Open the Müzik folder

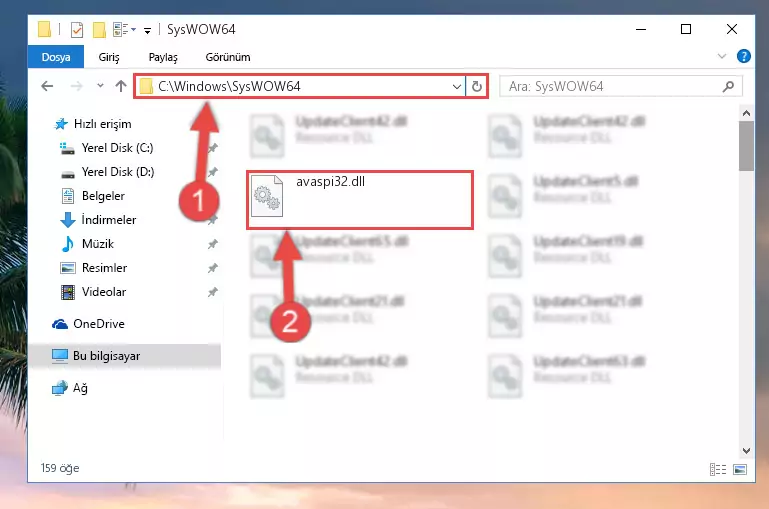pyautogui.click(x=98, y=244)
